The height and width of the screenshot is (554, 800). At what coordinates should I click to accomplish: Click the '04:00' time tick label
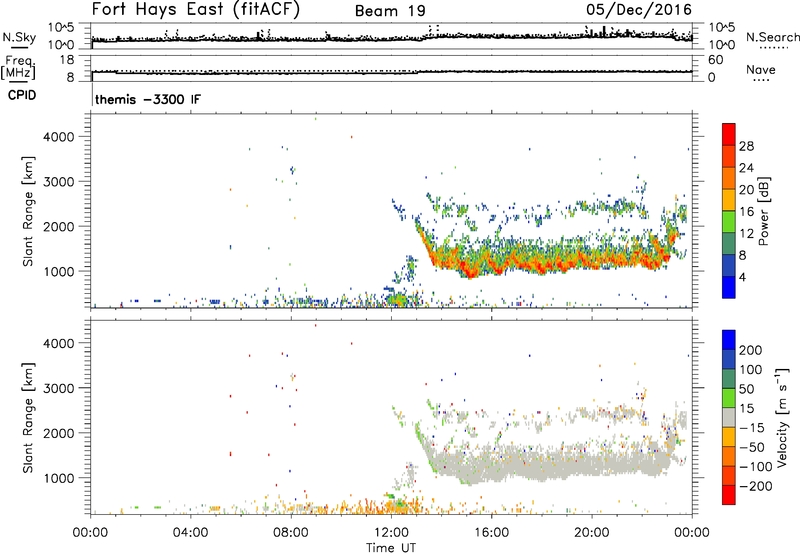coord(190,533)
